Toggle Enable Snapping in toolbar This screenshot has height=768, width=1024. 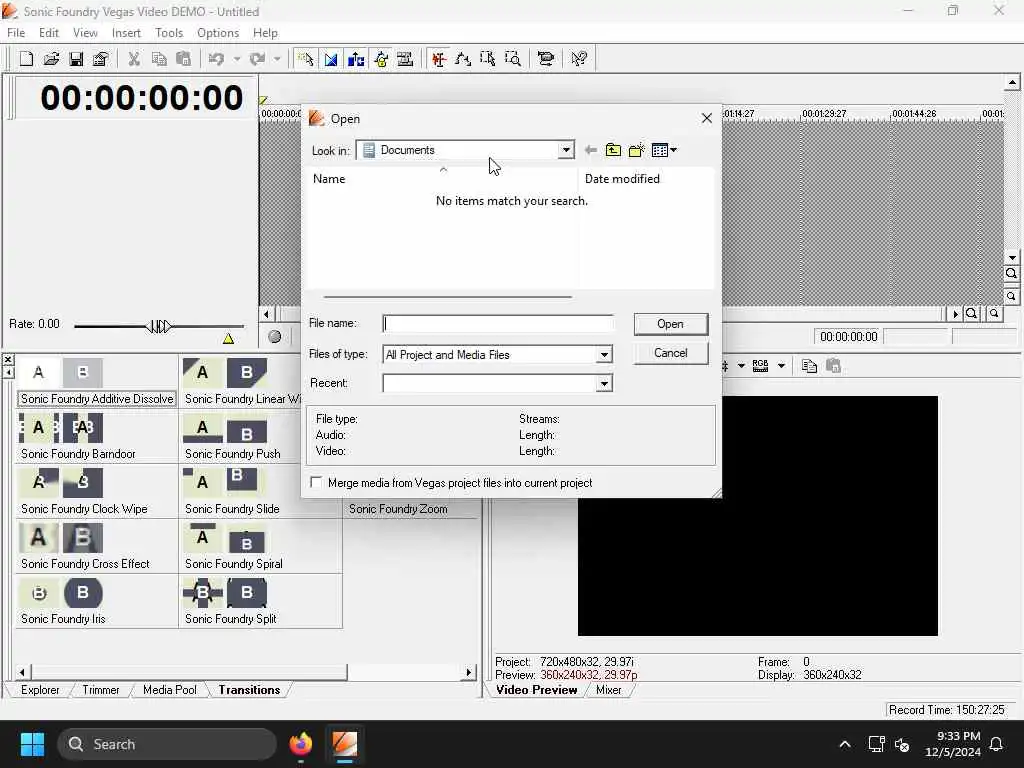pos(305,59)
